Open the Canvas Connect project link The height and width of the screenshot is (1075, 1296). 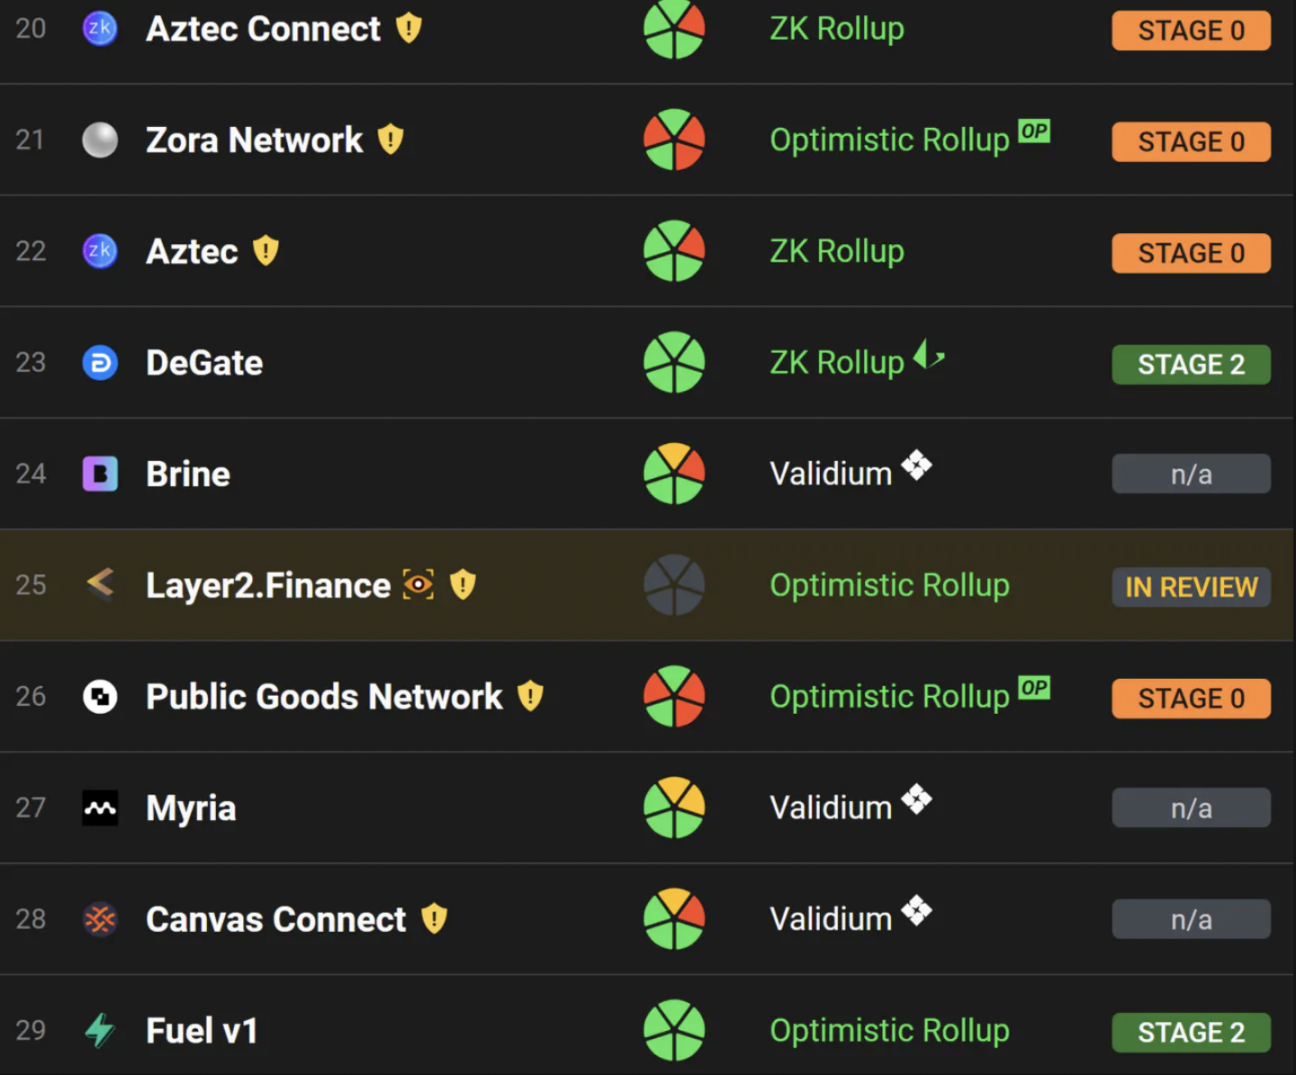(x=276, y=920)
